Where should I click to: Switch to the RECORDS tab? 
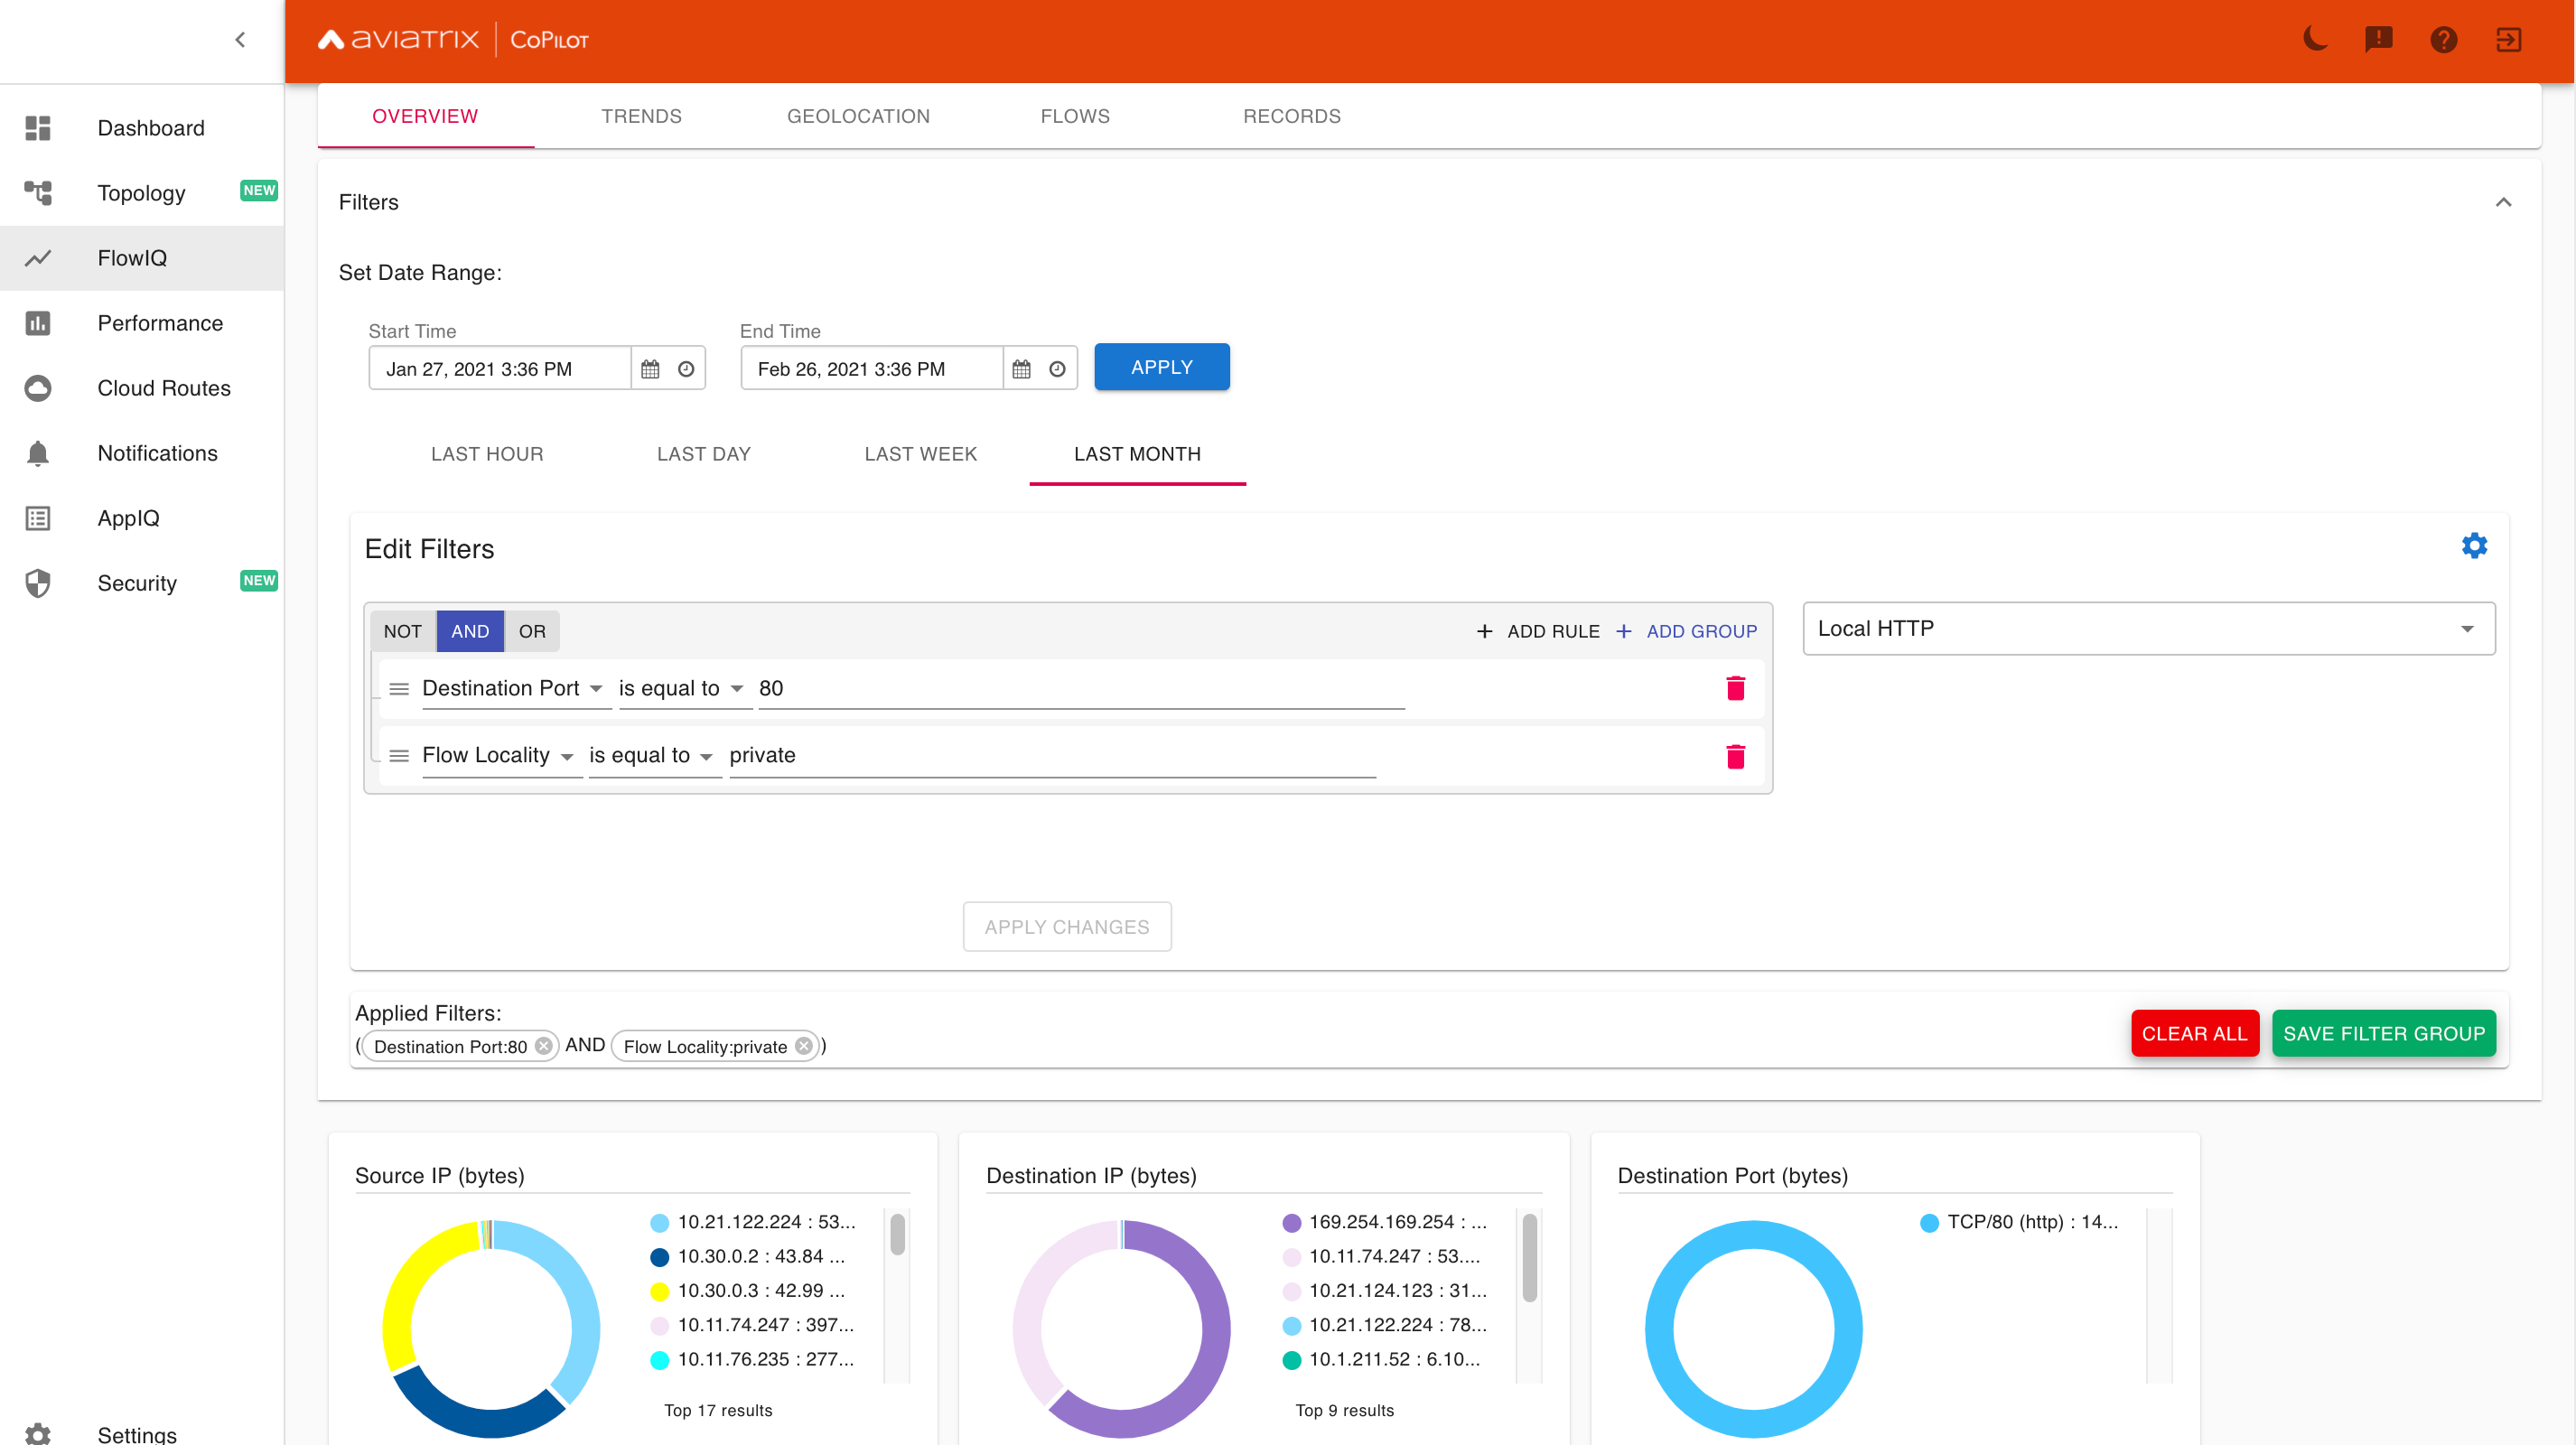pyautogui.click(x=1292, y=116)
